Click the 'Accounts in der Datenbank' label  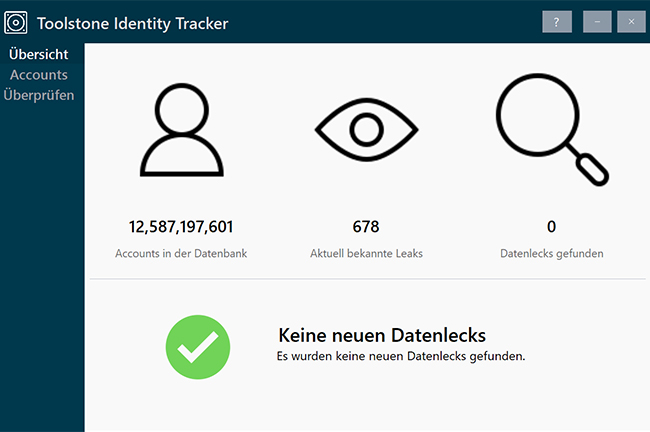(x=181, y=254)
